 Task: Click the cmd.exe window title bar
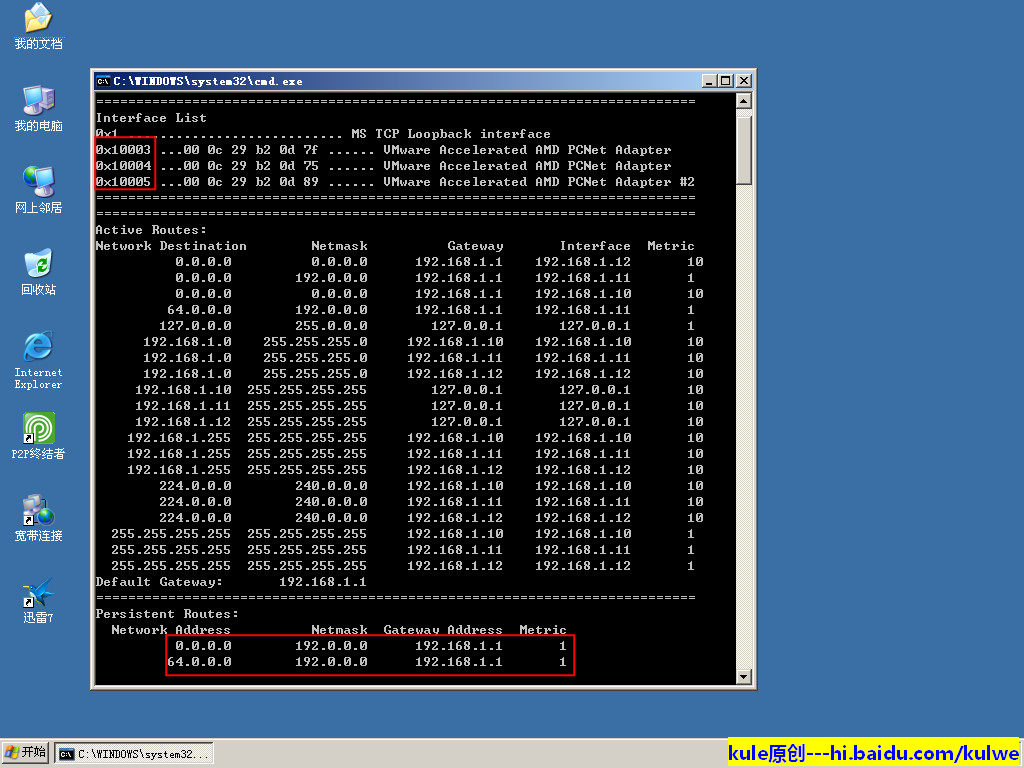pos(400,81)
